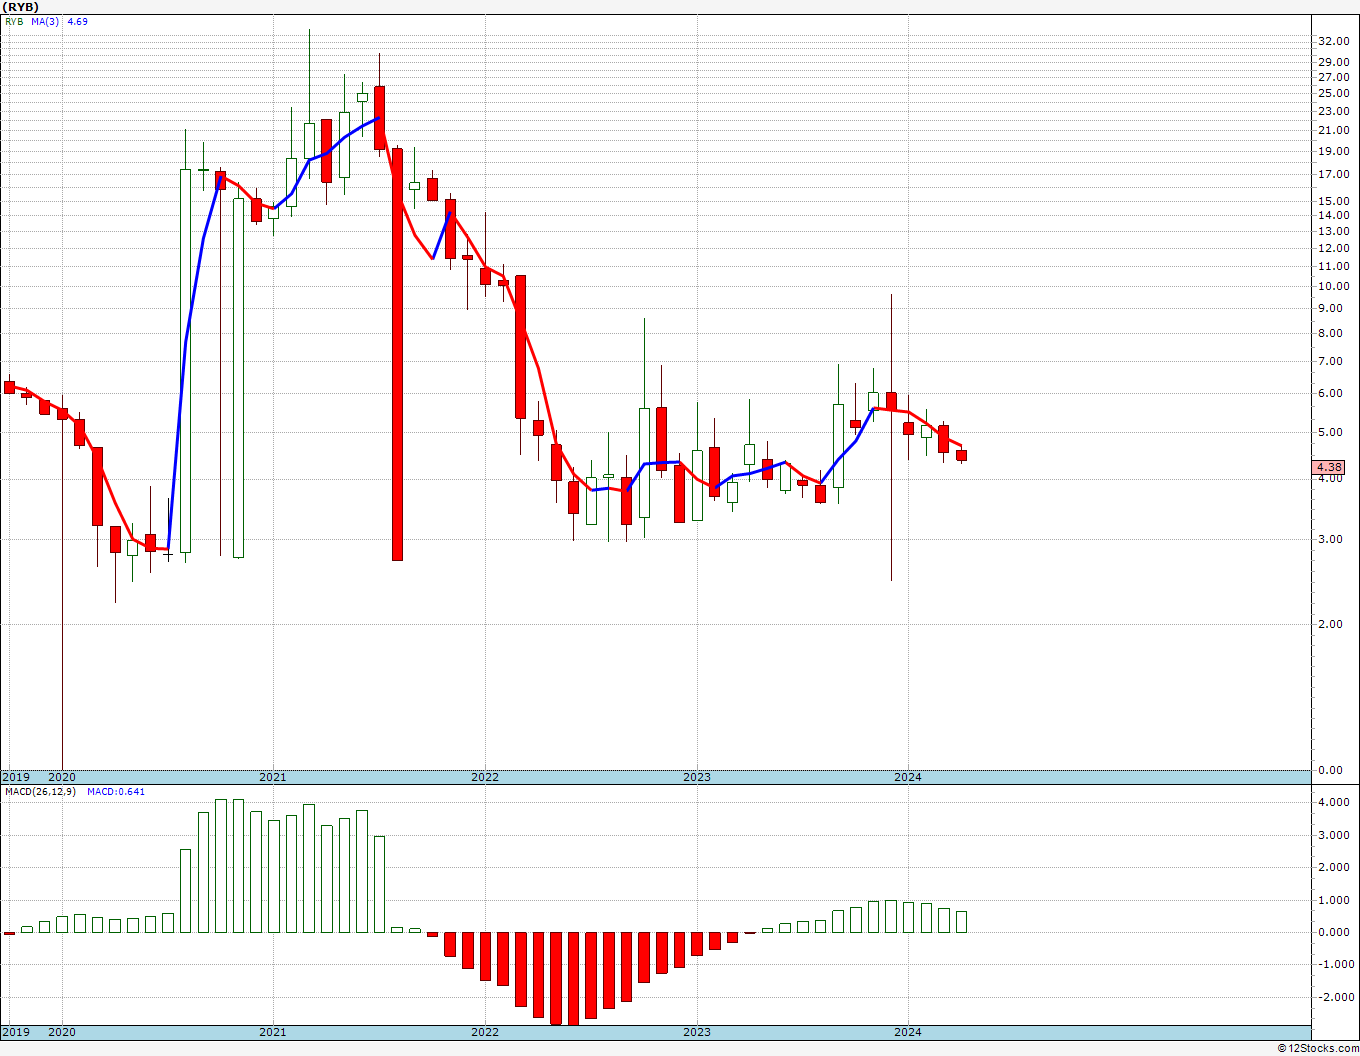The image size is (1360, 1056).
Task: Select the 29.00 price axis label
Action: coord(1333,62)
